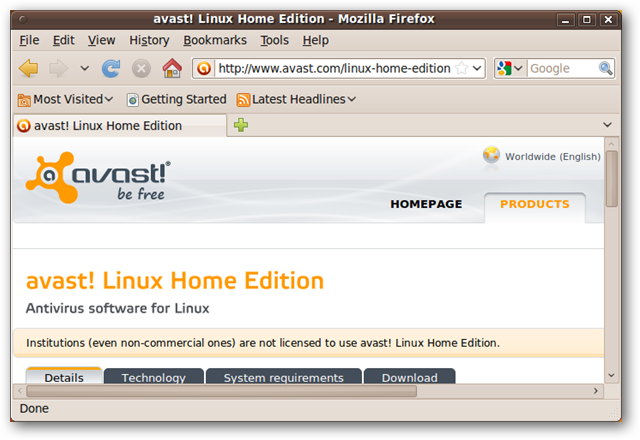Open the Google search engine selector dropdown
The image size is (640, 440).
pos(510,68)
